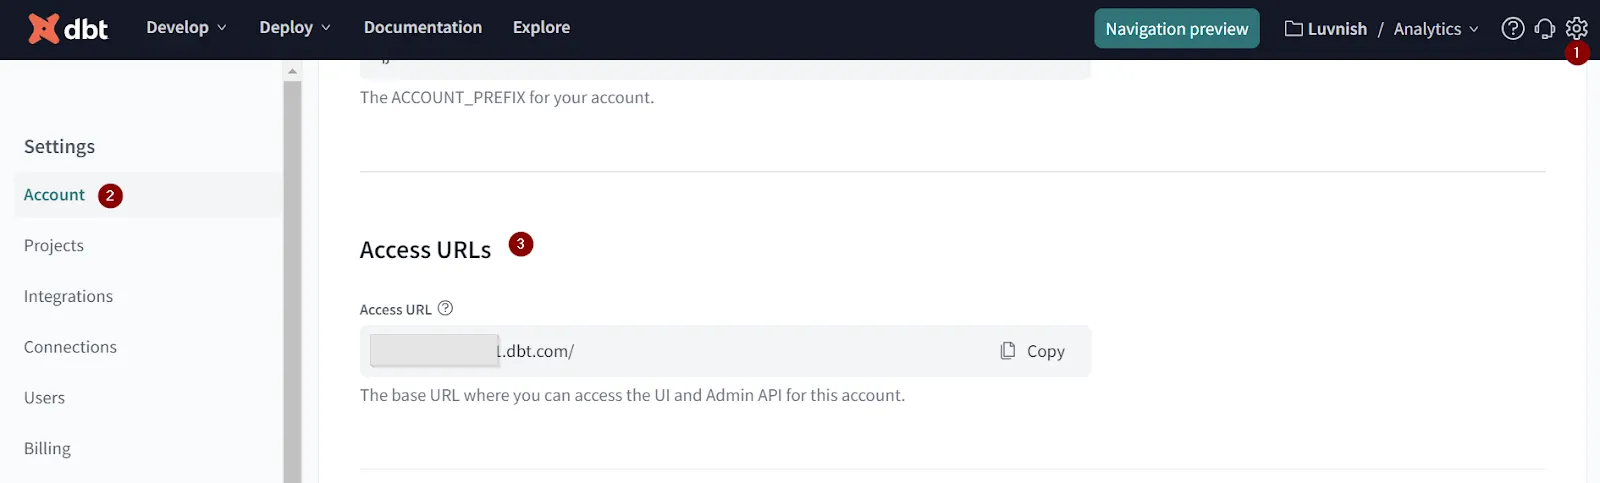Screen dimensions: 1600x483
Task: Click the support headset icon
Action: [x=1545, y=29]
